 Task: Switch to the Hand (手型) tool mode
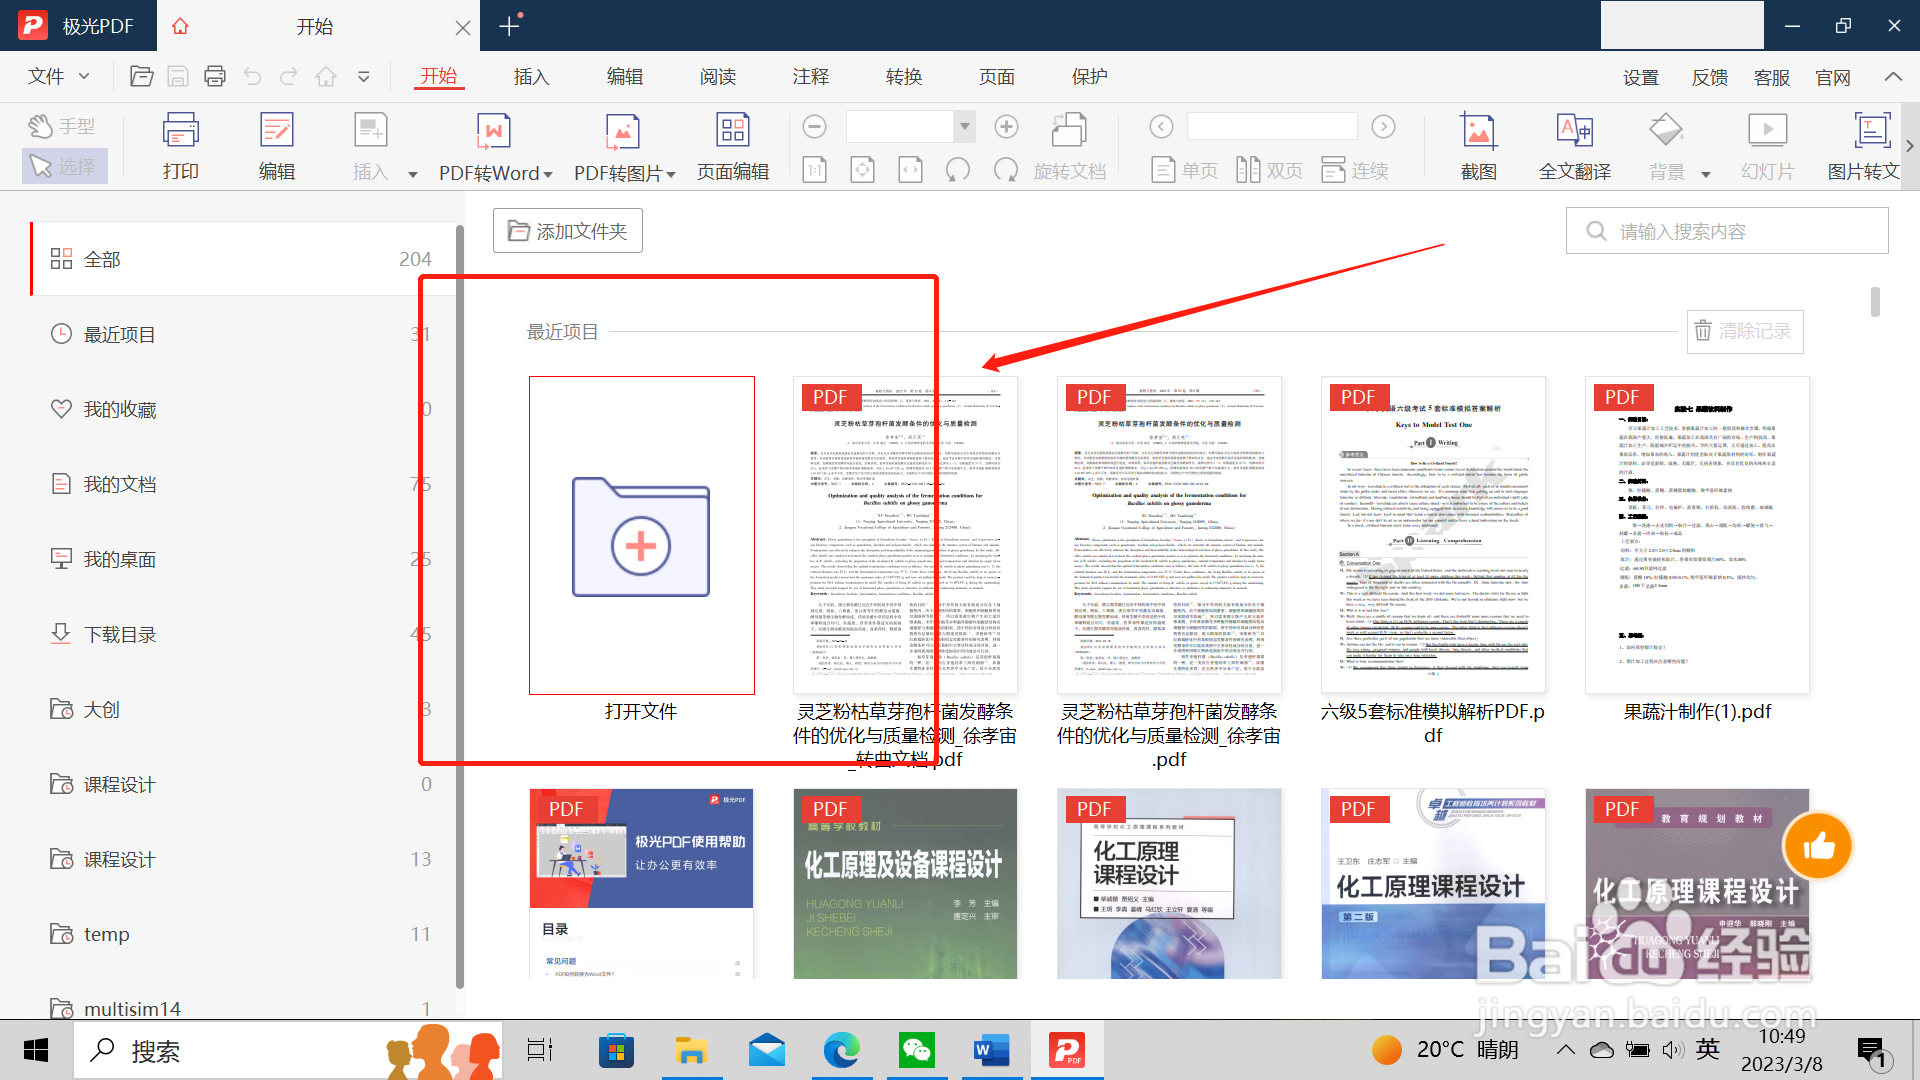[x=62, y=126]
